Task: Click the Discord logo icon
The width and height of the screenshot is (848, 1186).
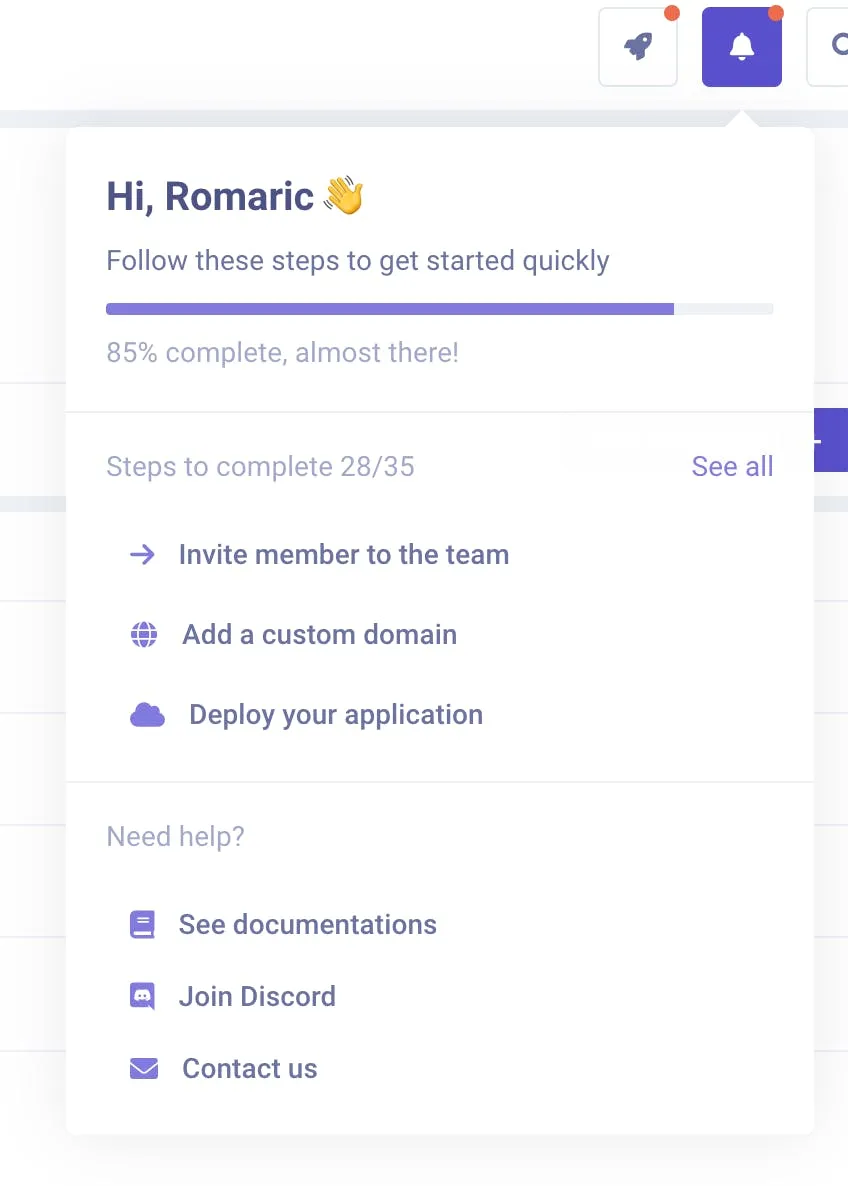Action: 143,996
